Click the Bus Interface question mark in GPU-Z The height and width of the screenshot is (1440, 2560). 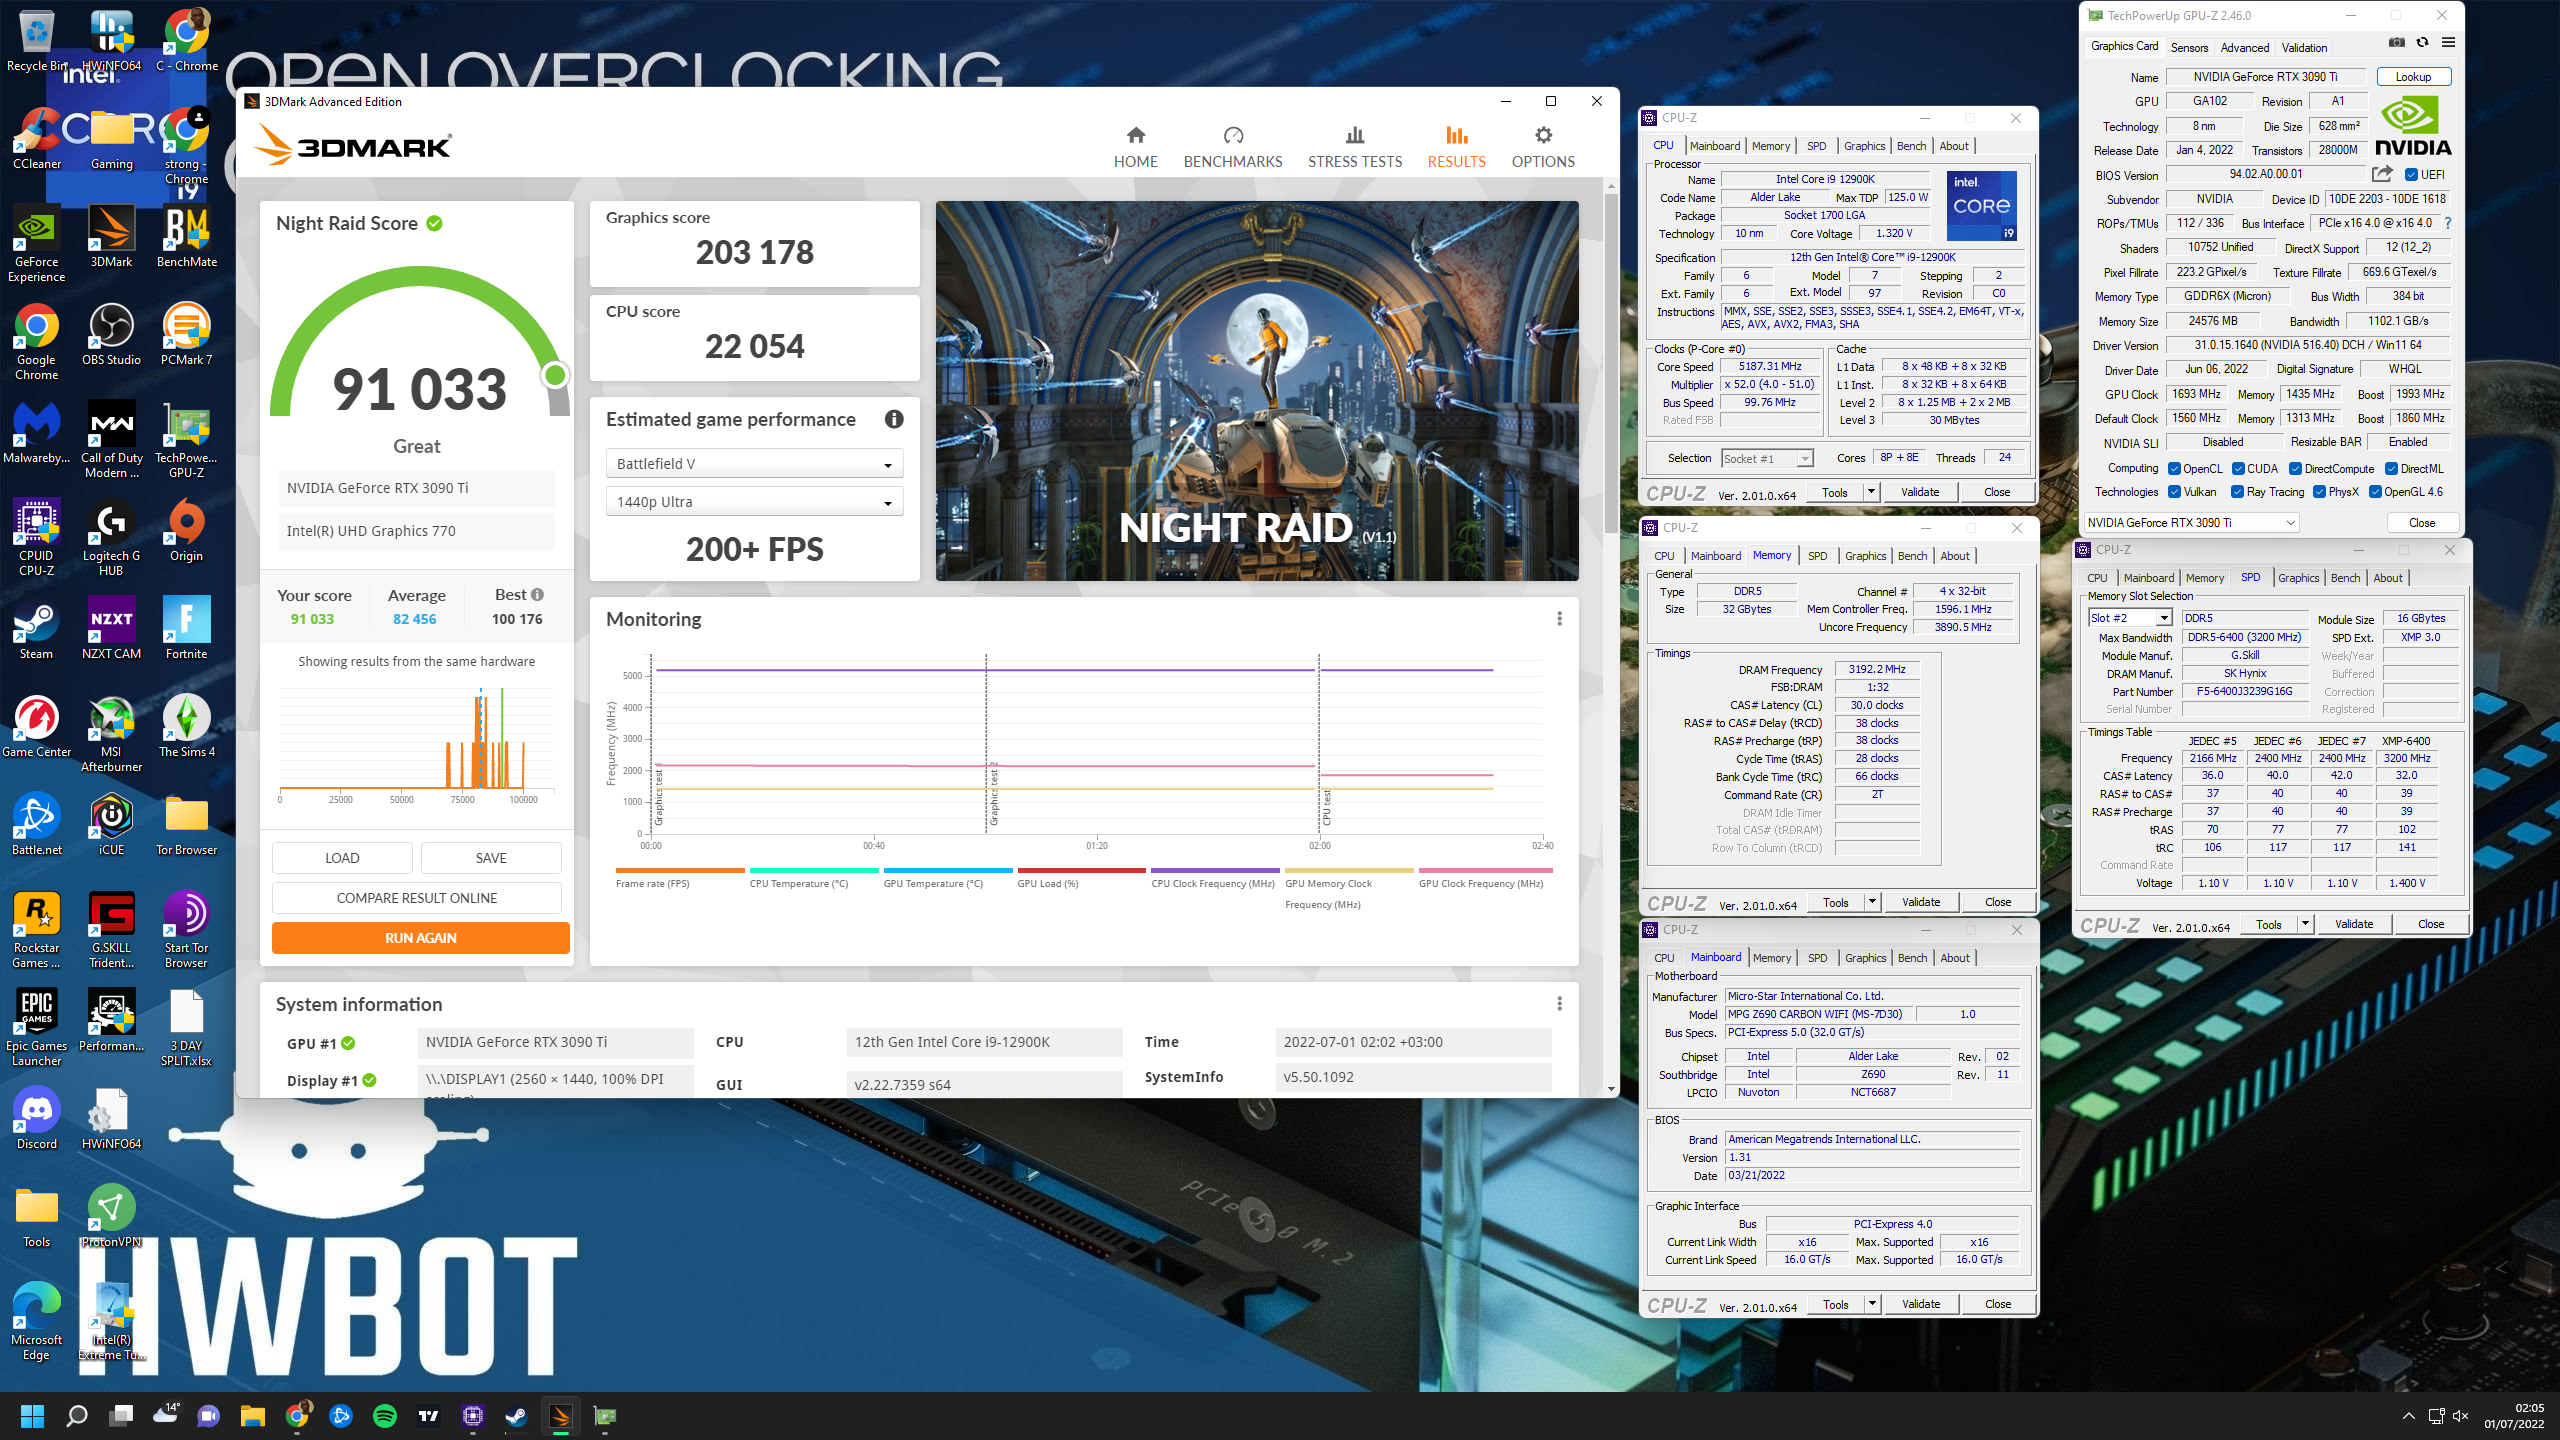coord(2448,223)
